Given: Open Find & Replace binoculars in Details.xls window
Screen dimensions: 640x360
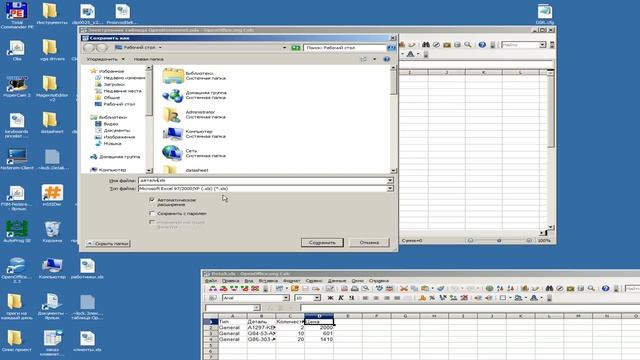Looking at the screenshot, I should tap(549, 288).
